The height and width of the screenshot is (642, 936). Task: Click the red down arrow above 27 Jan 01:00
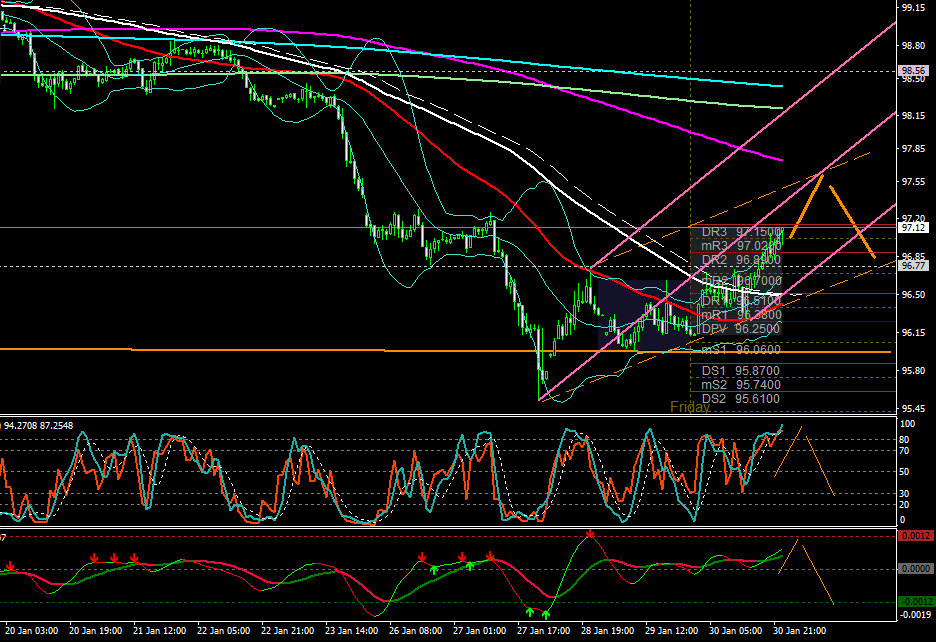(490, 556)
